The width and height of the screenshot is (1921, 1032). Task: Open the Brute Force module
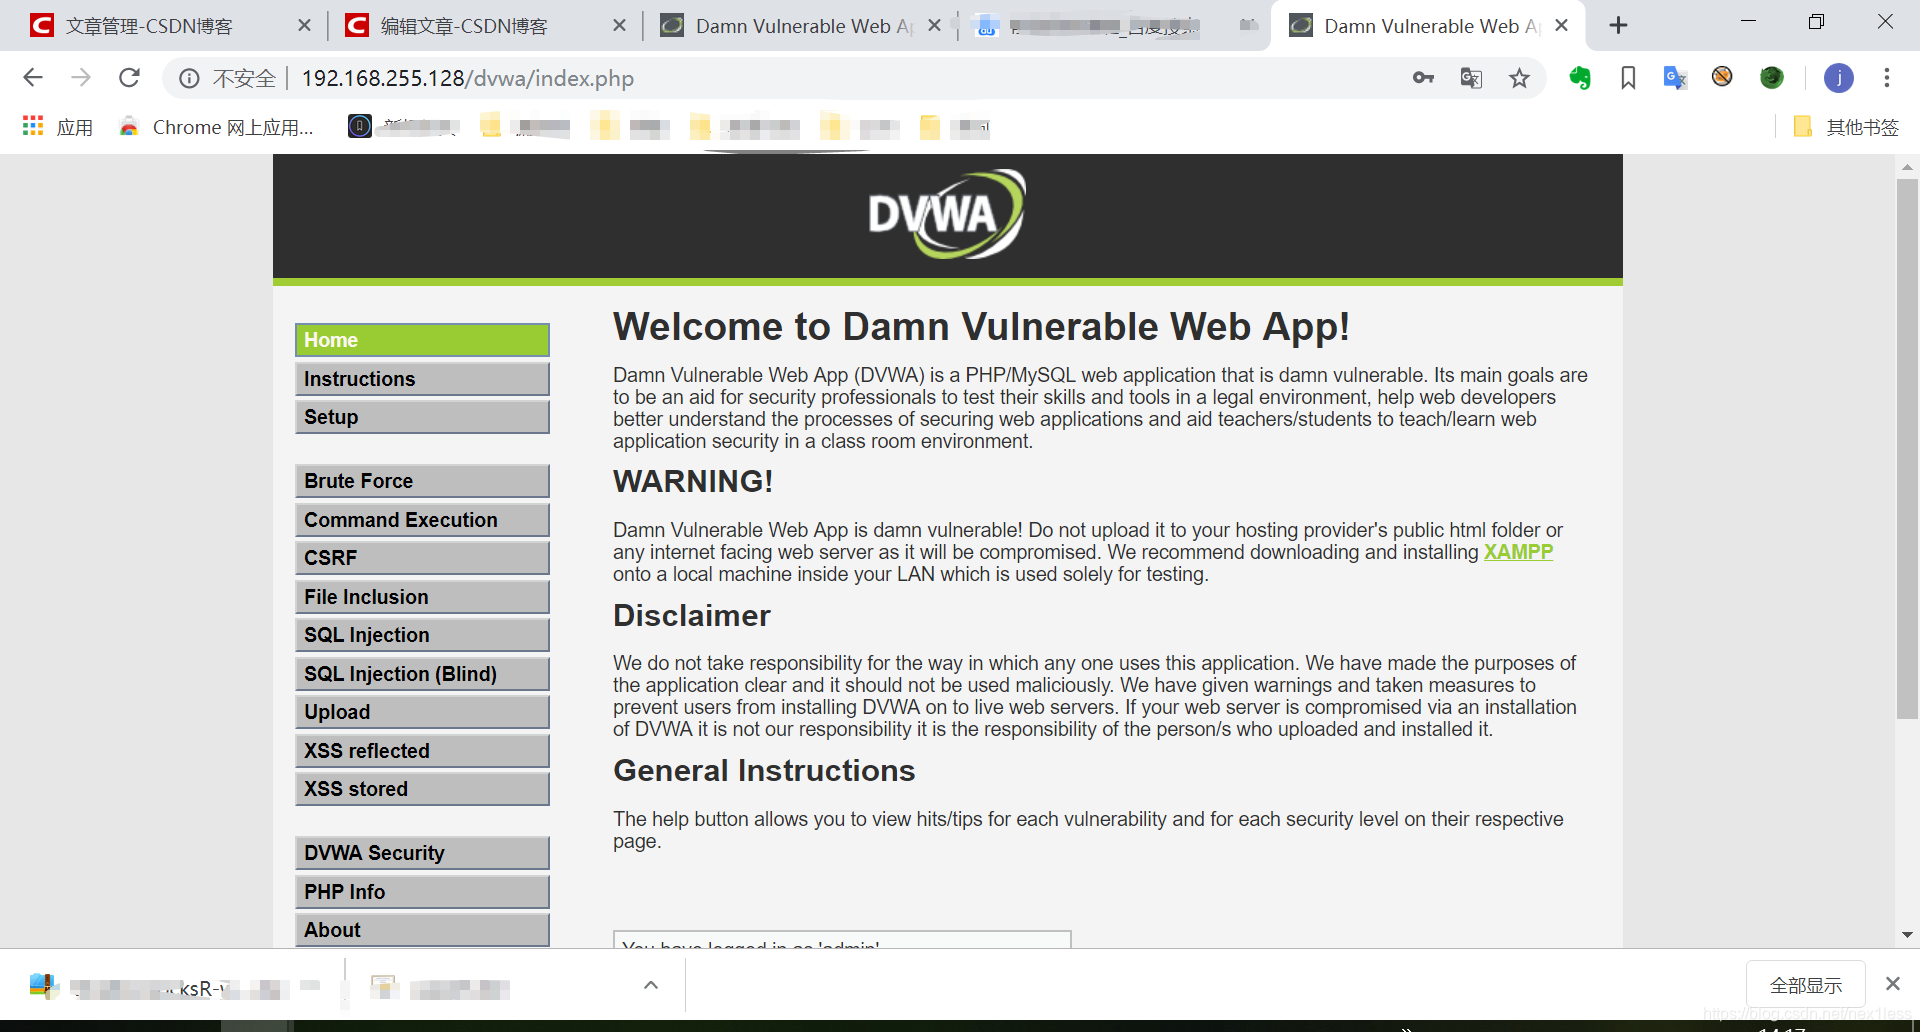(422, 481)
